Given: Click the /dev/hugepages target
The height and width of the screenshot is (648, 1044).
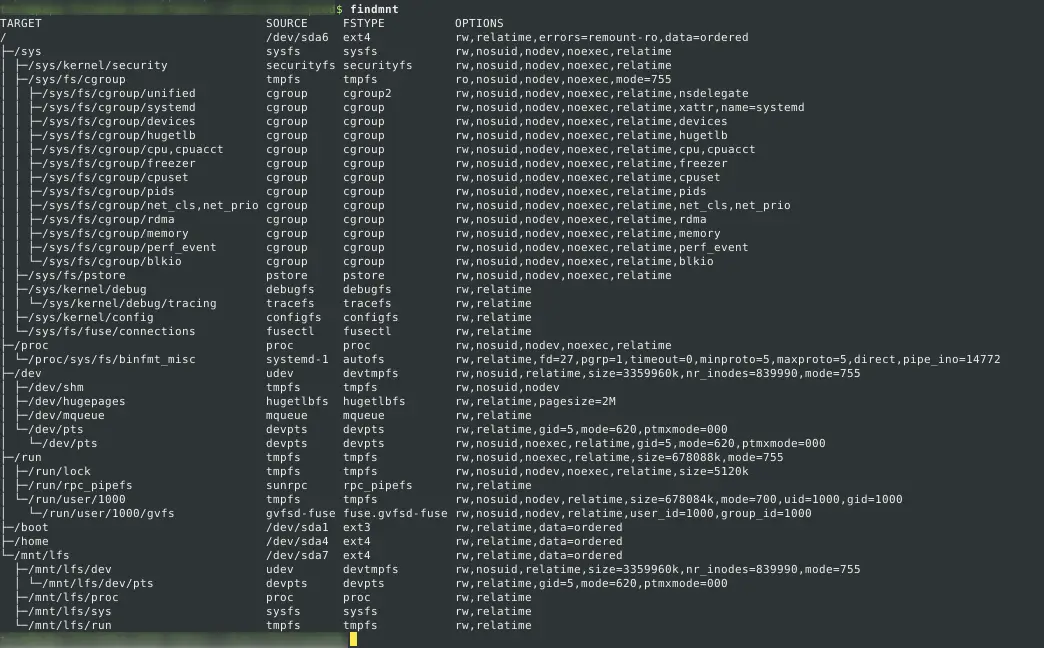Looking at the screenshot, I should pos(77,401).
